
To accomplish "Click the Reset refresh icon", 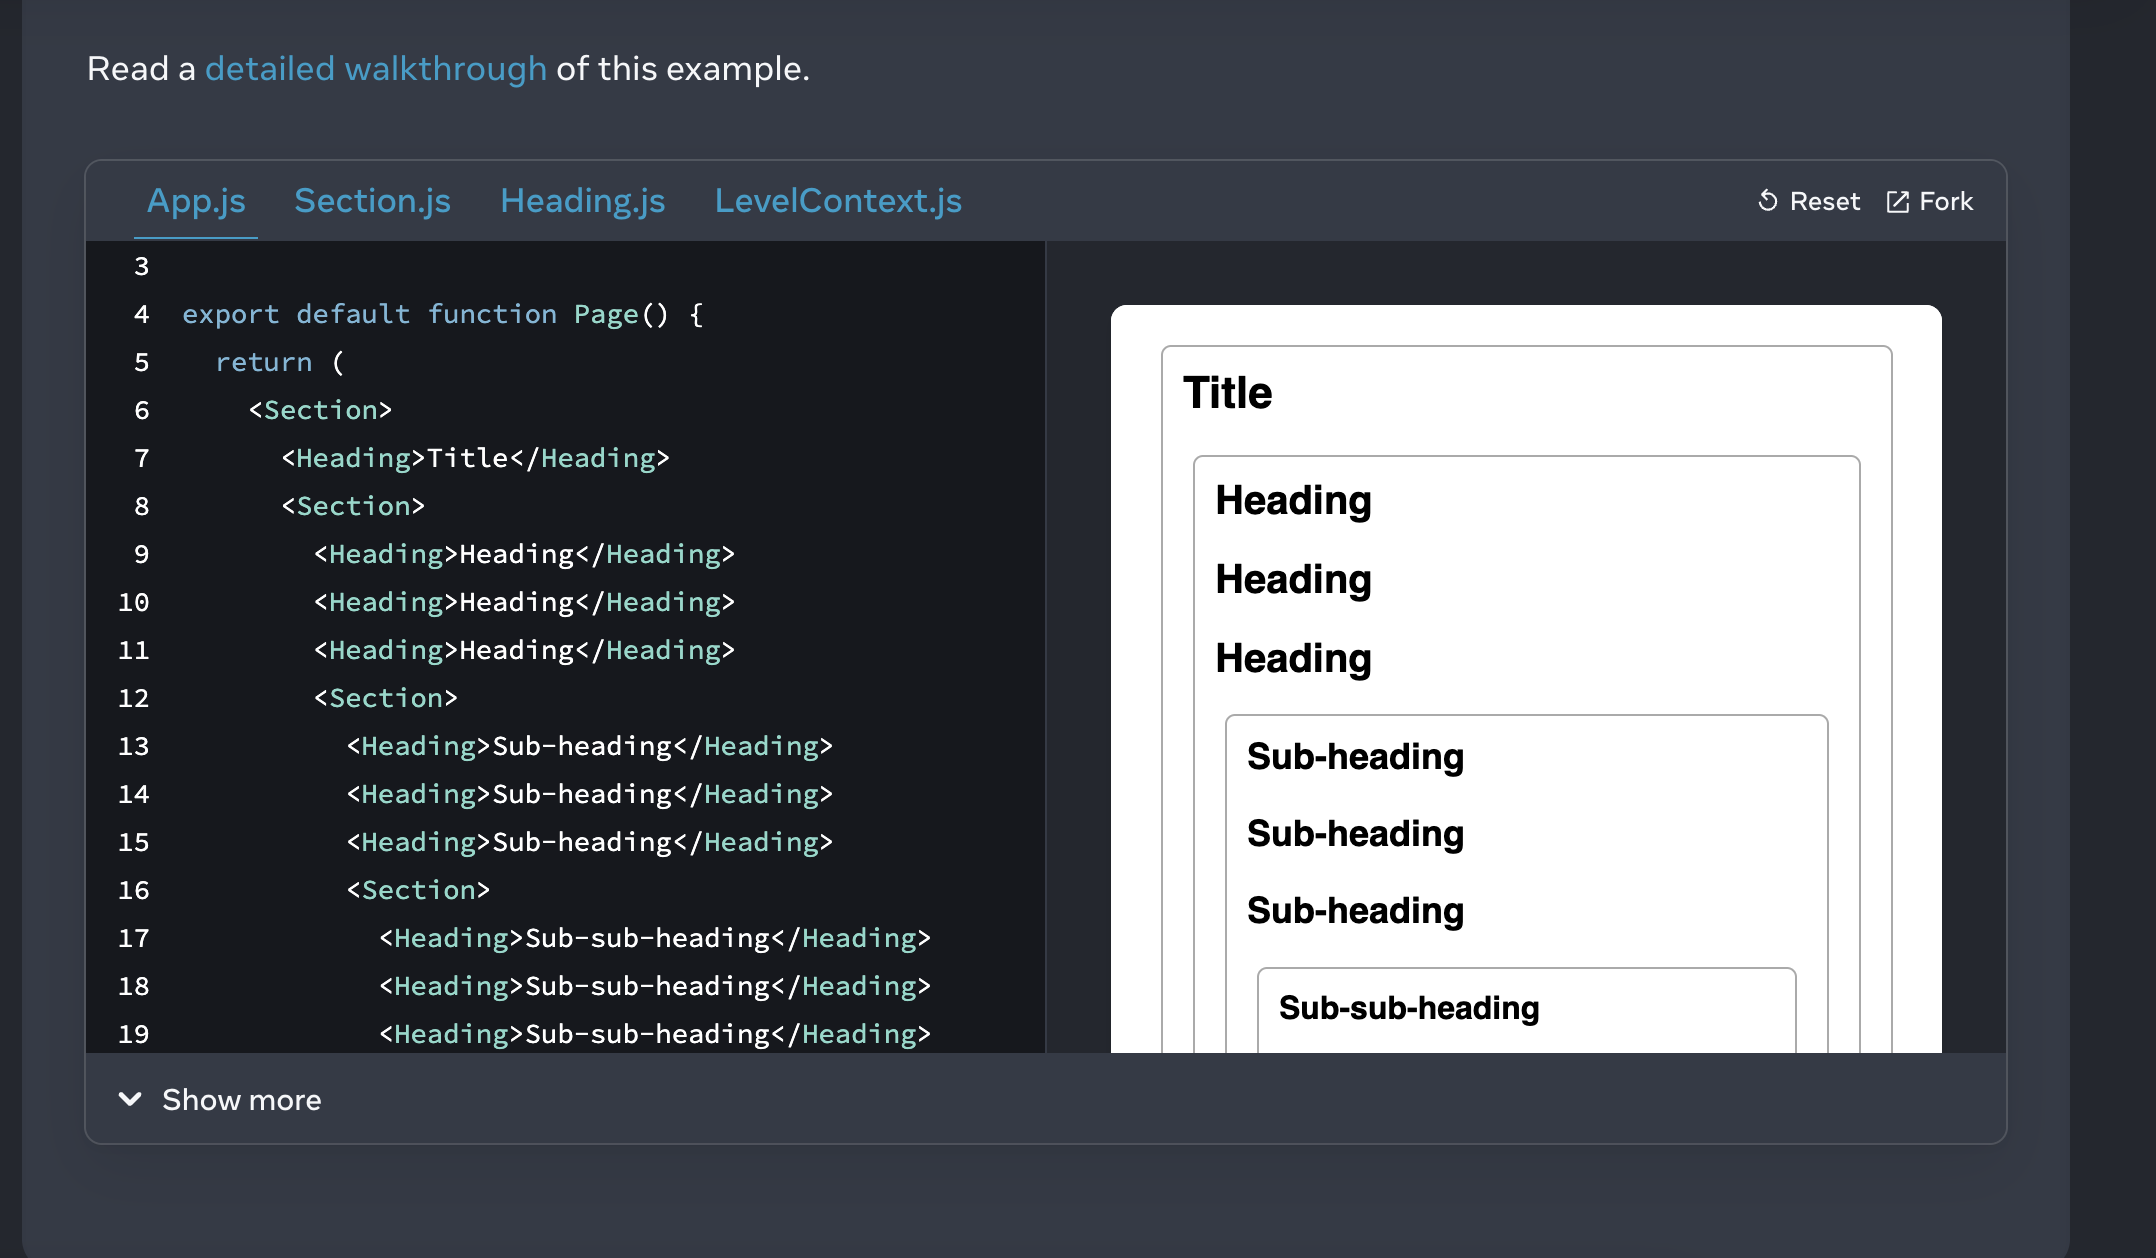I will click(1766, 201).
